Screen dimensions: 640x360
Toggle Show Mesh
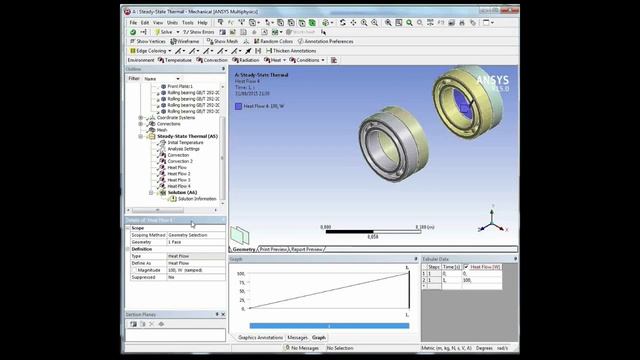tap(222, 41)
